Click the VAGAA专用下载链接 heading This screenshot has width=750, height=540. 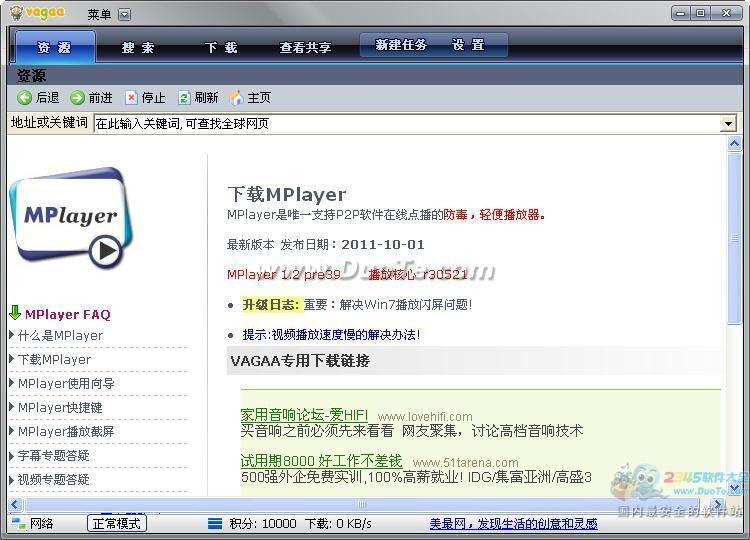click(300, 361)
